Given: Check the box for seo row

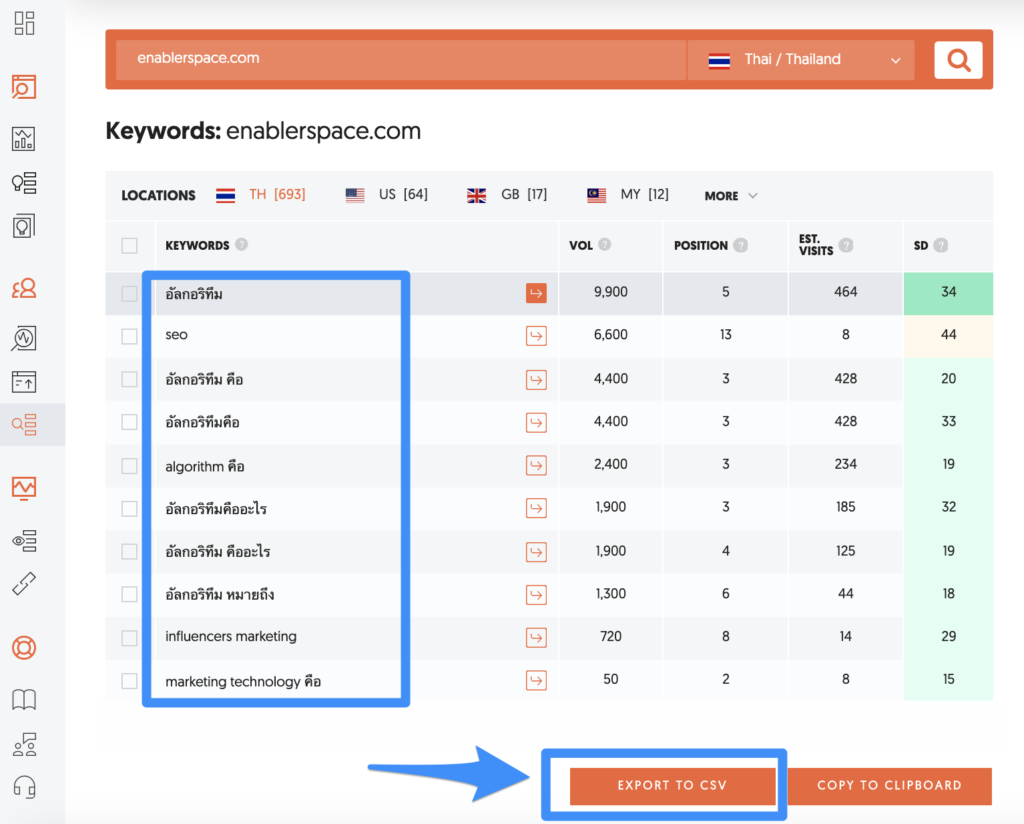Looking at the screenshot, I should pos(129,336).
